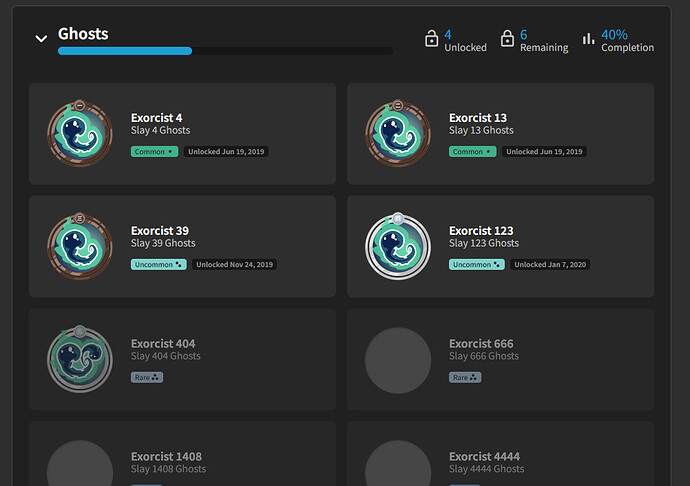Click the 'Slay 1408 Ghosts' description

pos(169,469)
